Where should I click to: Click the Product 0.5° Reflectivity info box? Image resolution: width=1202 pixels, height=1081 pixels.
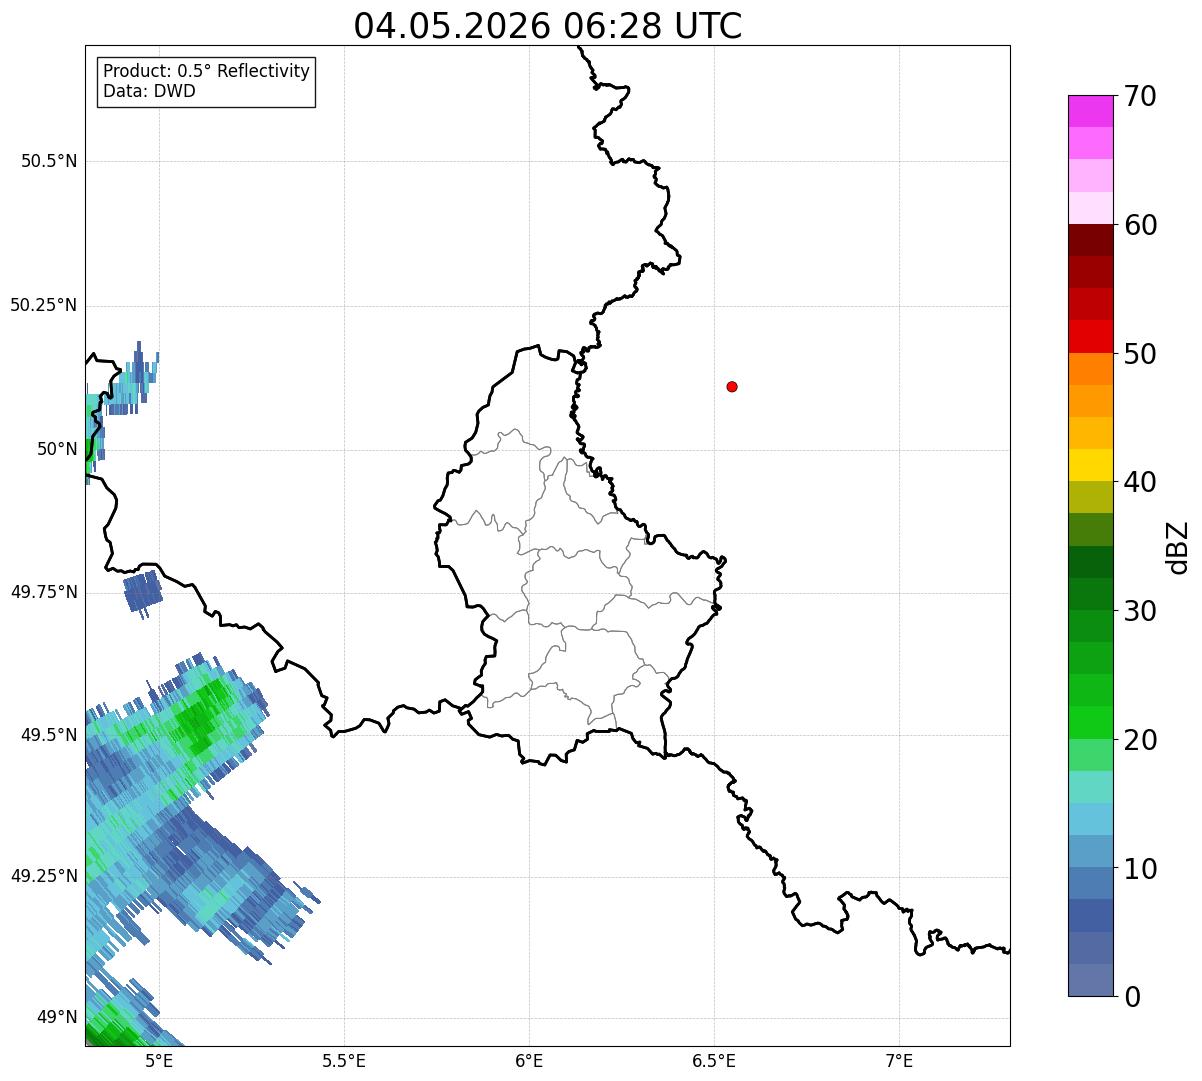coord(206,81)
